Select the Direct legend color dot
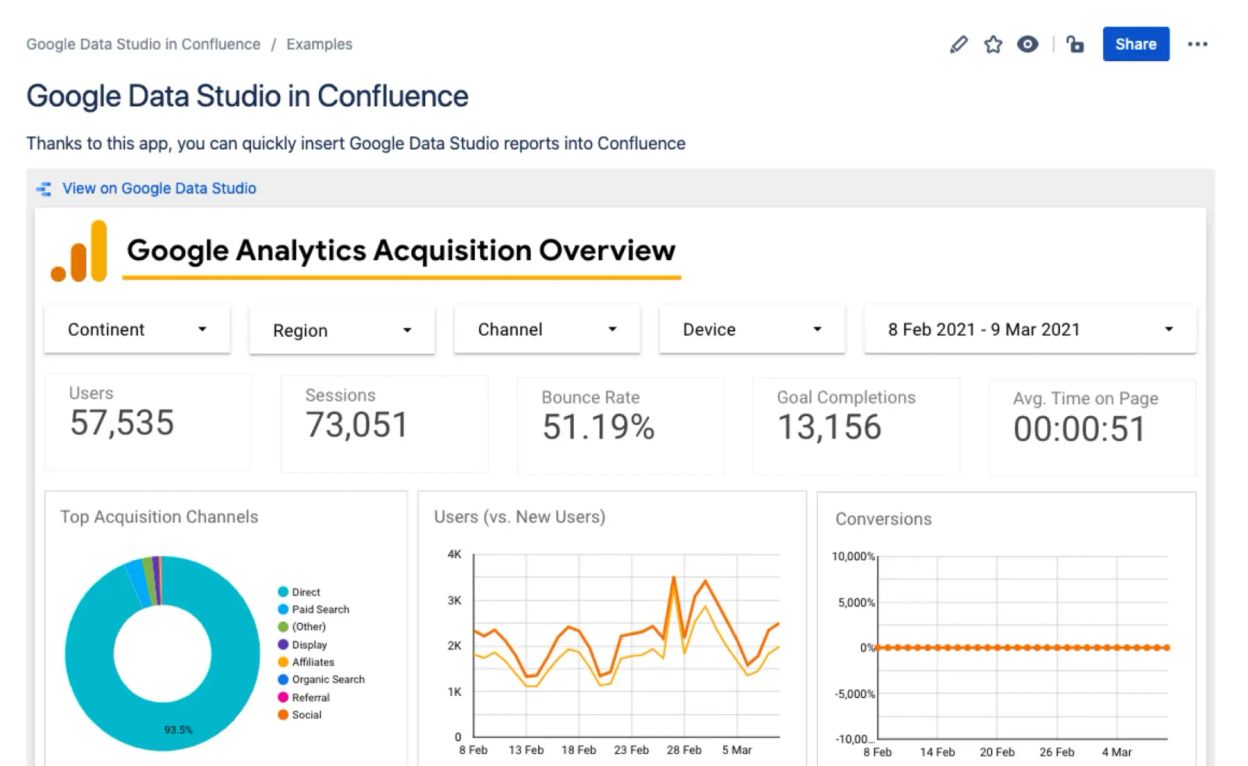Viewport: 1248px width, 766px height. click(283, 592)
